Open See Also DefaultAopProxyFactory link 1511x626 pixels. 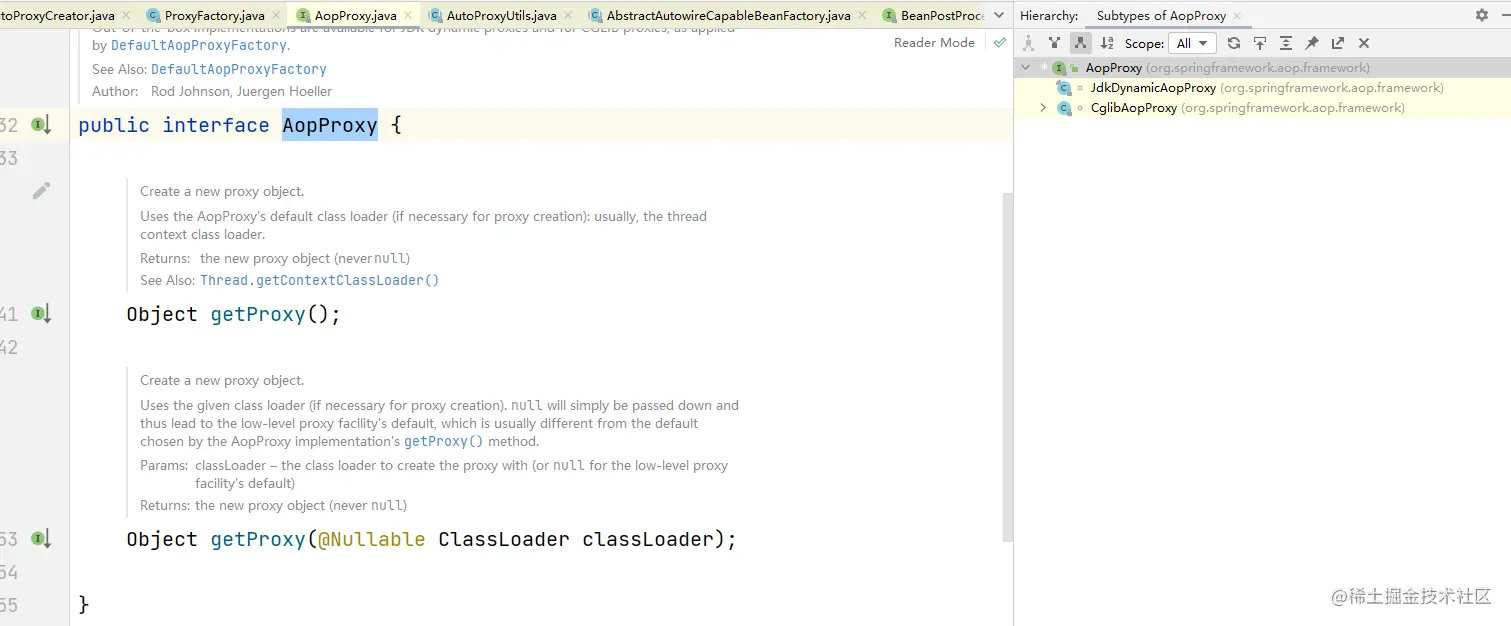tap(239, 70)
